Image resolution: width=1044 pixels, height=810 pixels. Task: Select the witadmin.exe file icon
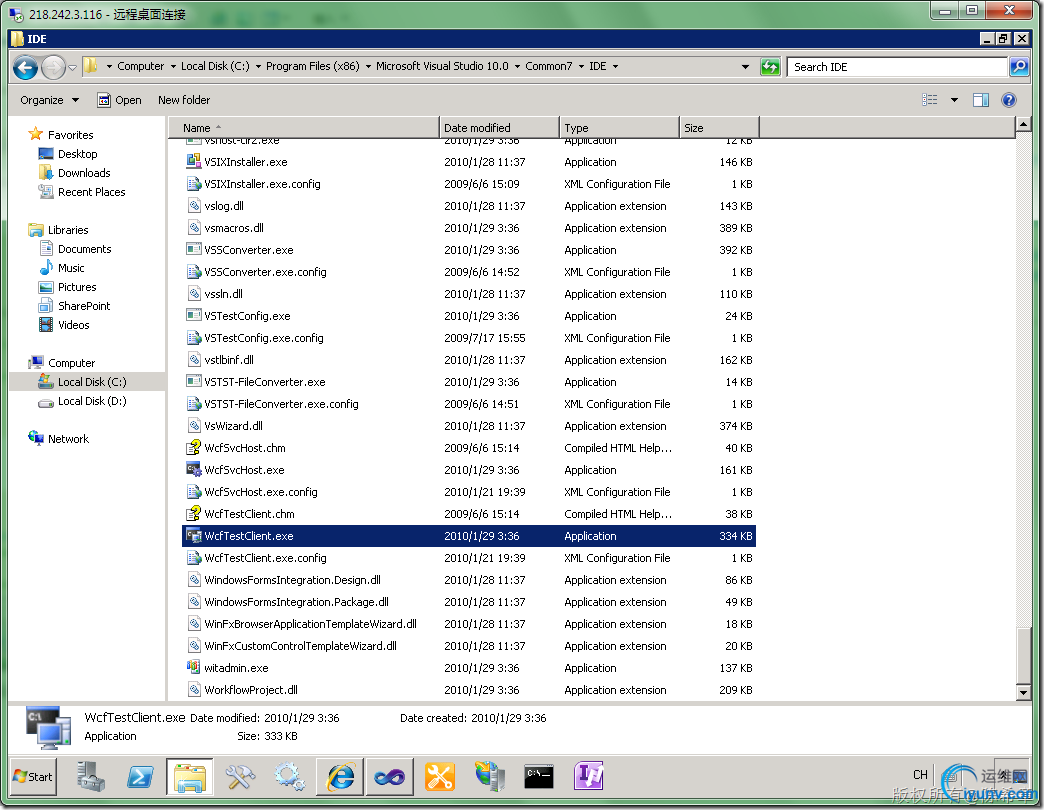tap(194, 667)
